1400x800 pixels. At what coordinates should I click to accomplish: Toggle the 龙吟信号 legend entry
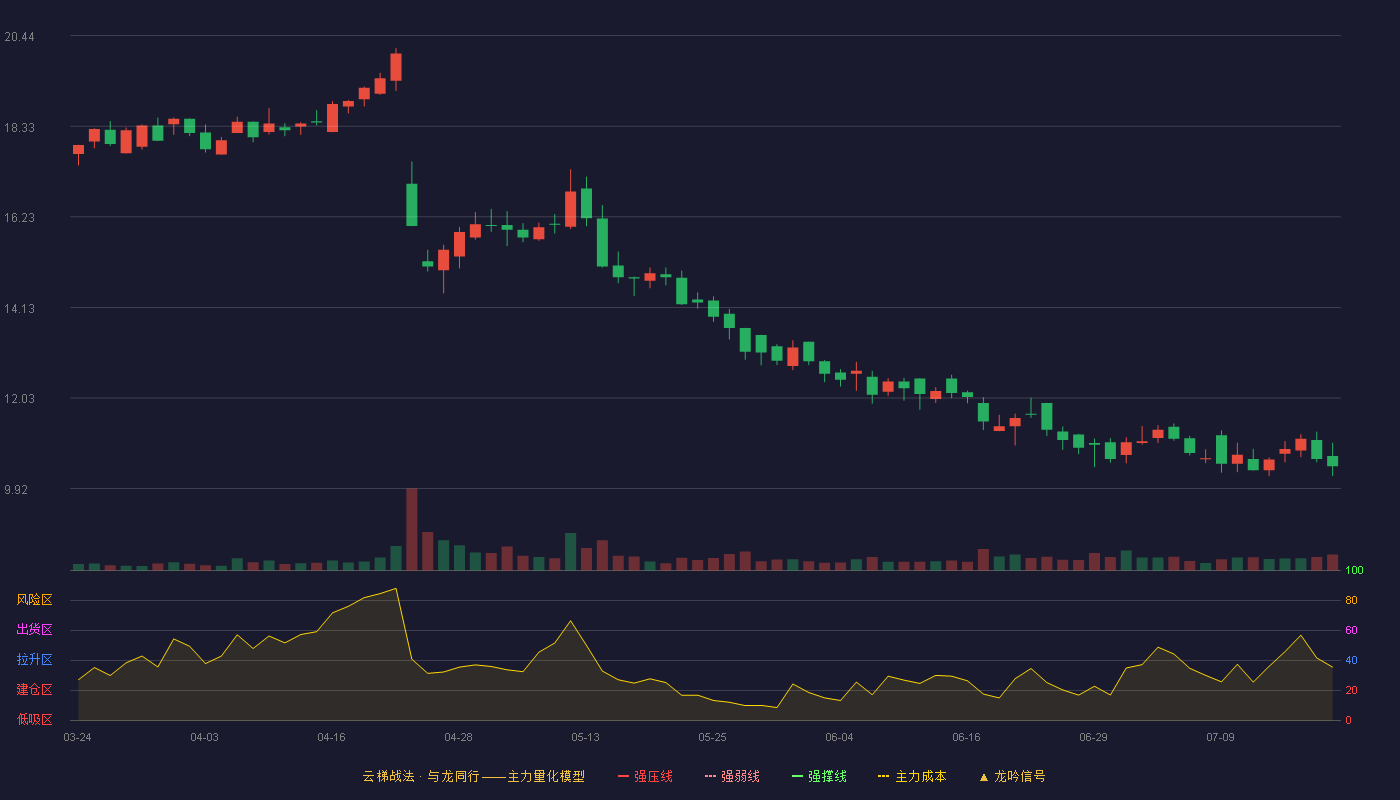[1012, 776]
